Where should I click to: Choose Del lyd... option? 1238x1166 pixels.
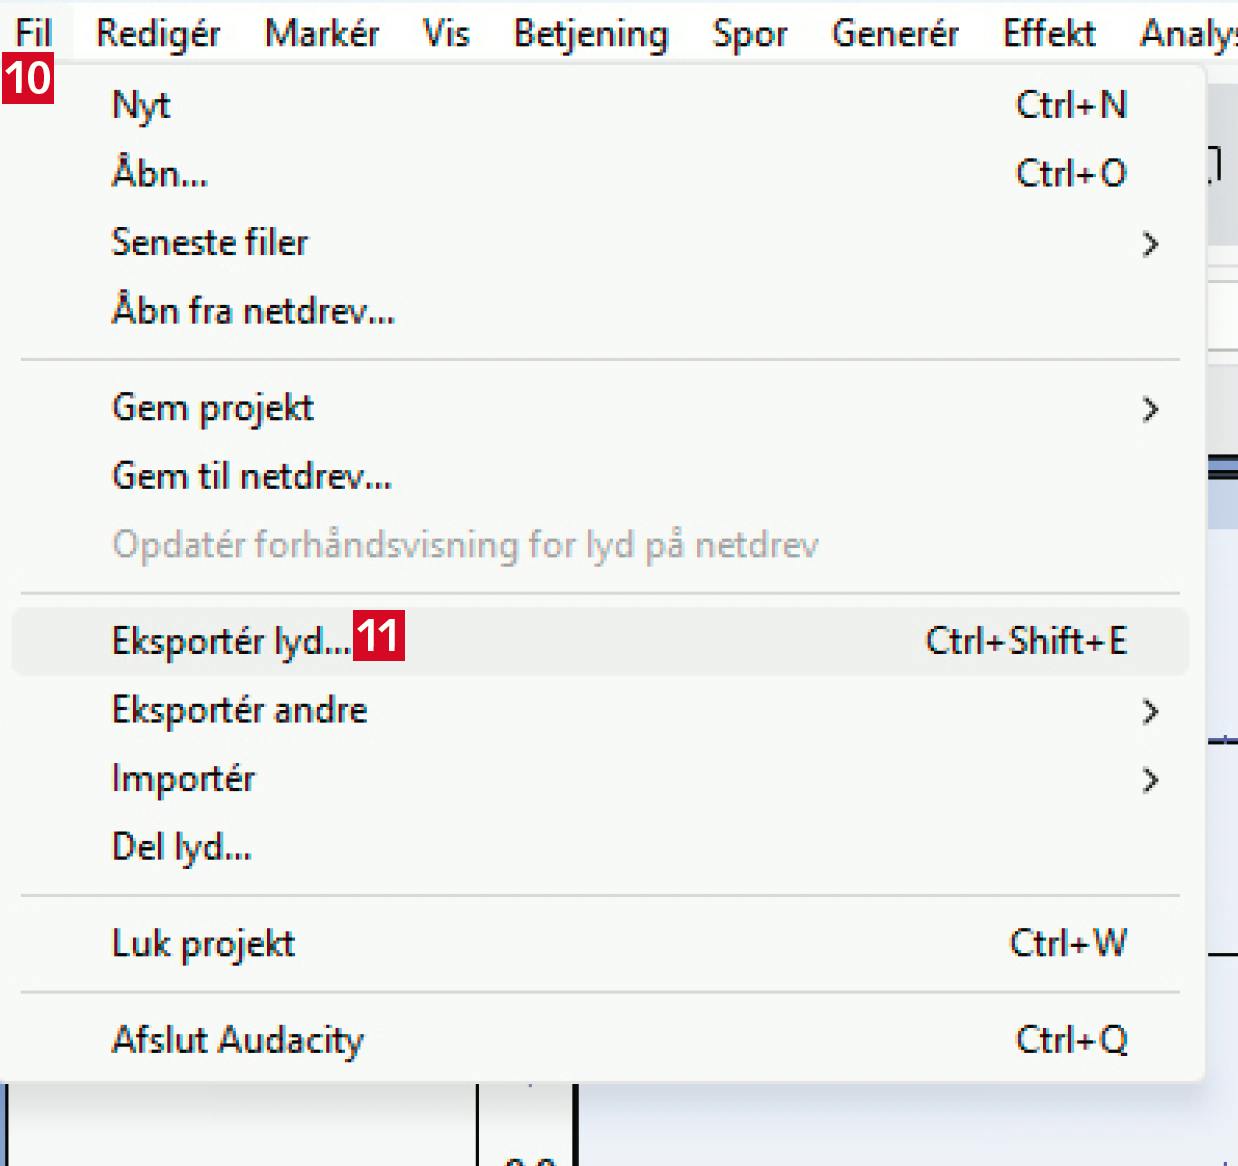click(181, 847)
